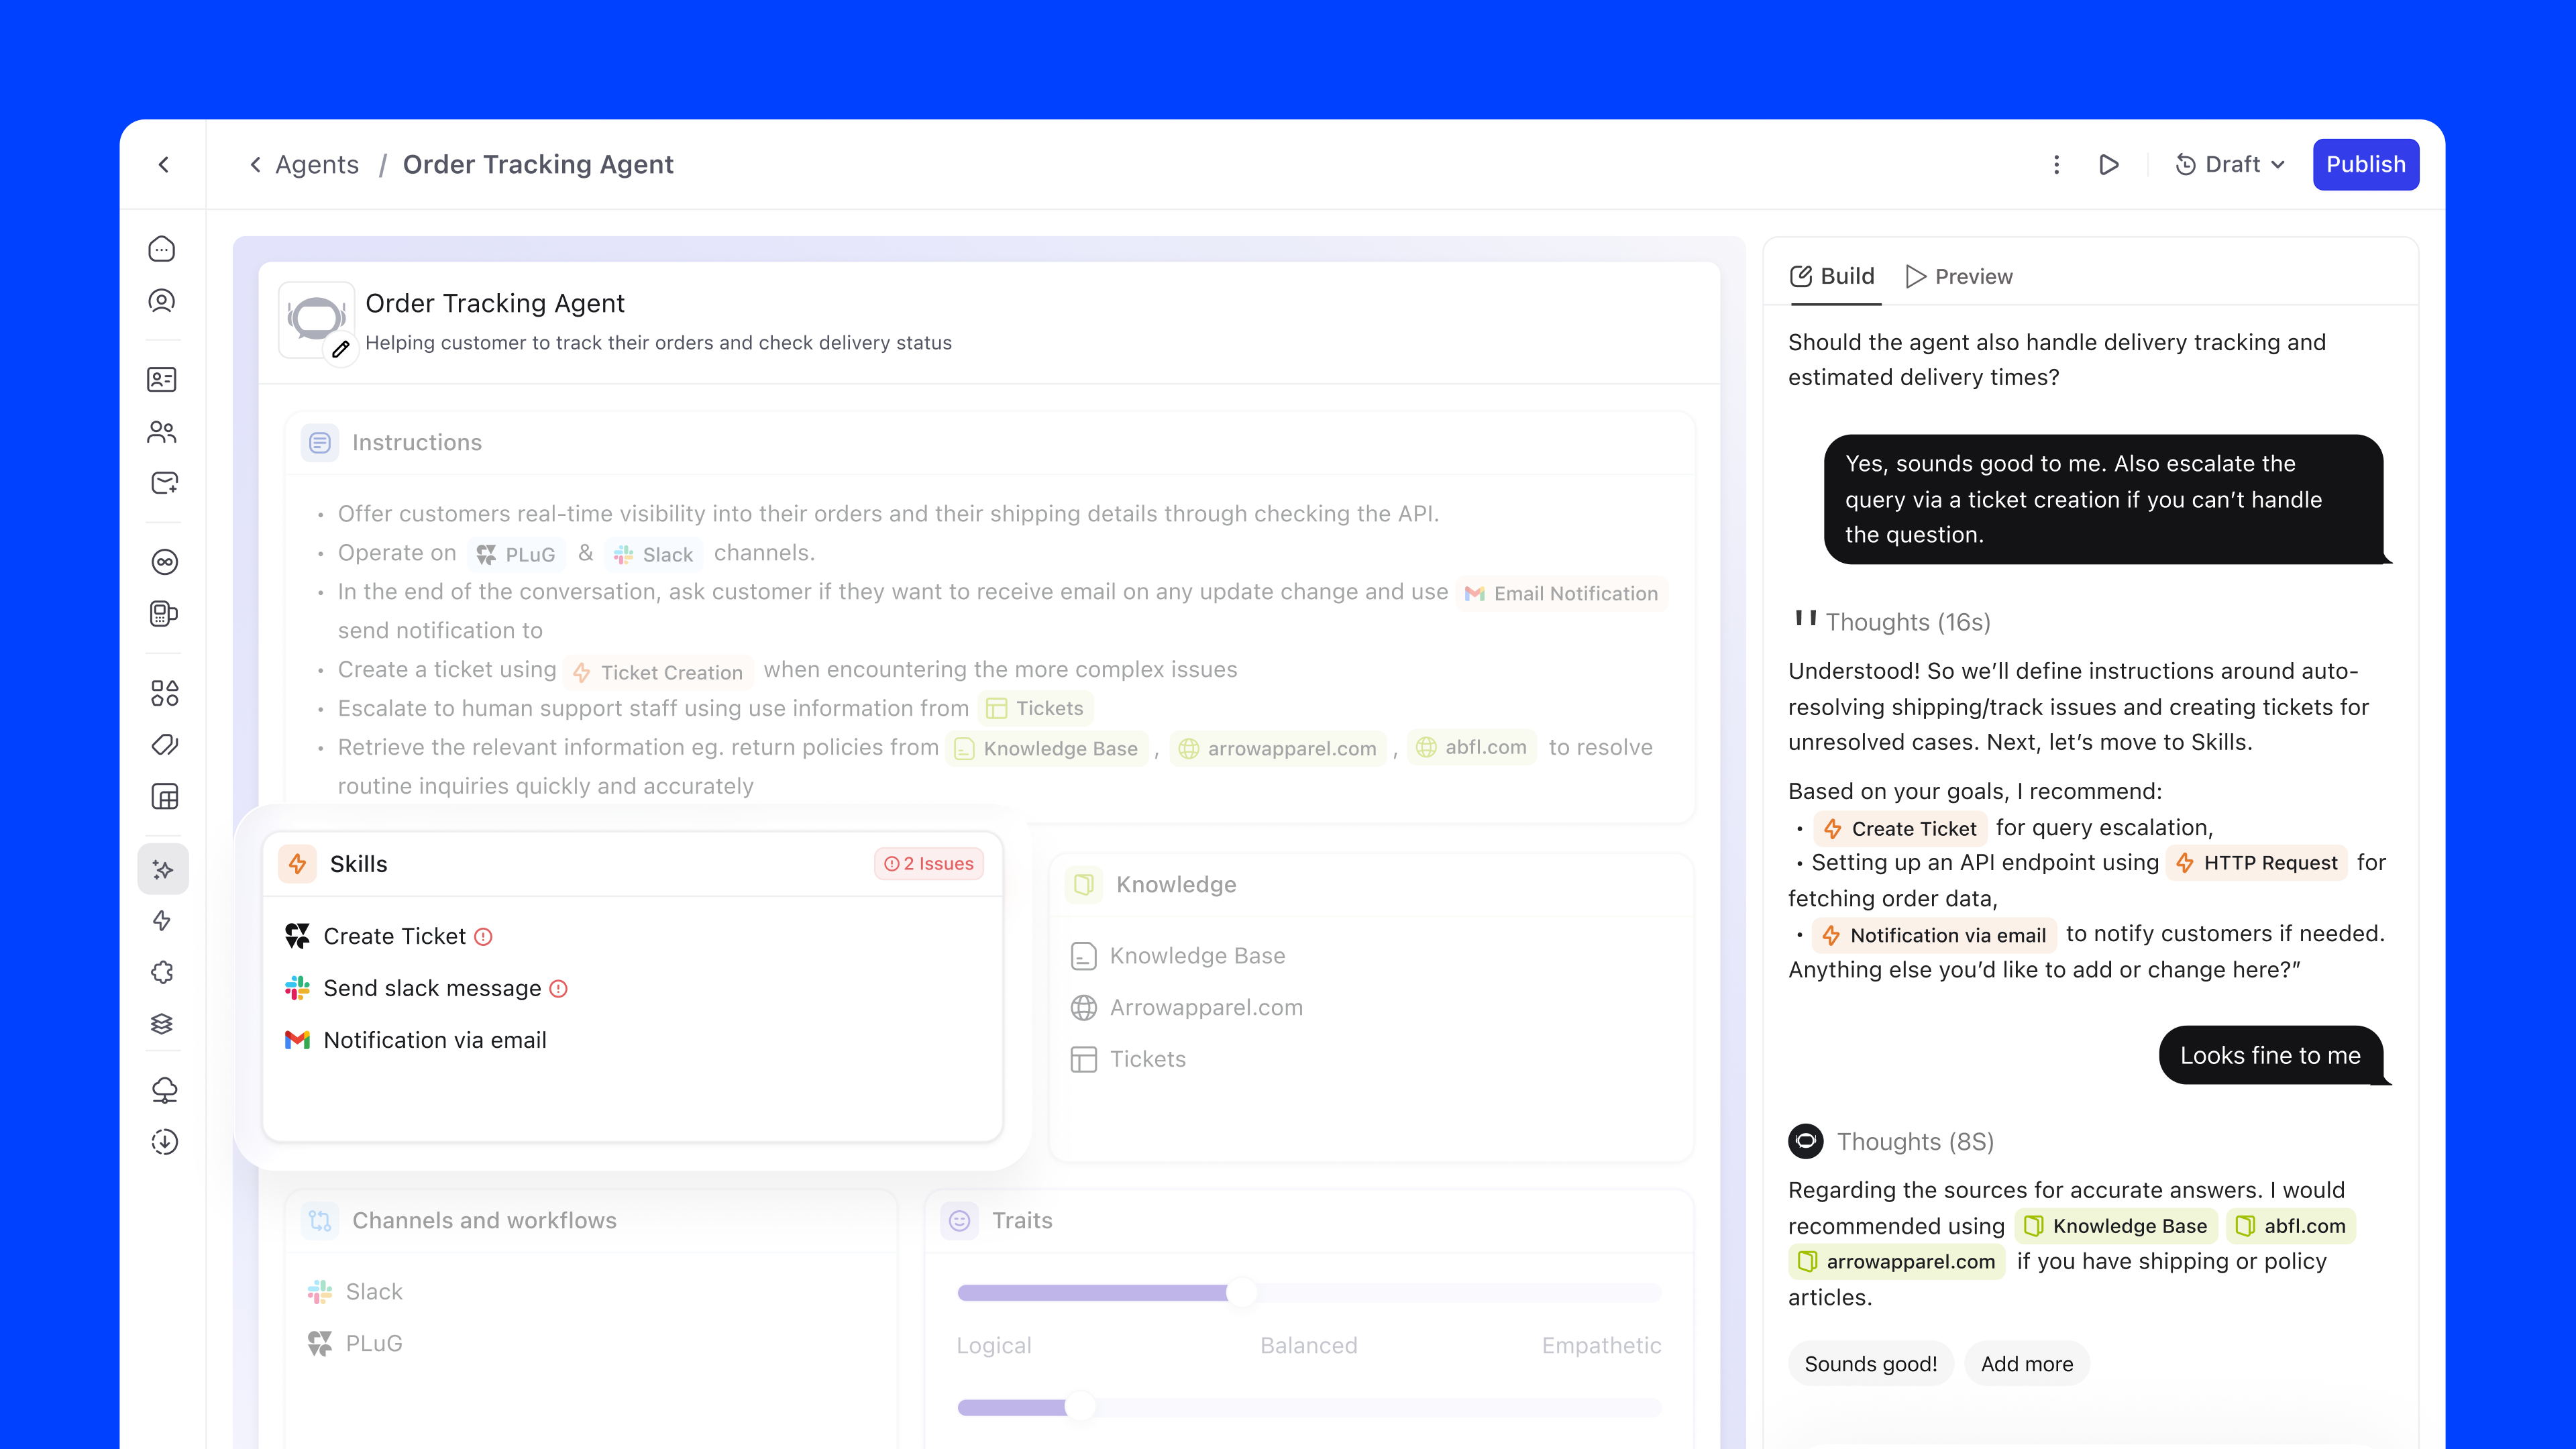The width and height of the screenshot is (2576, 1449).
Task: Open the contact card icon in the sidebar
Action: pos(162,379)
